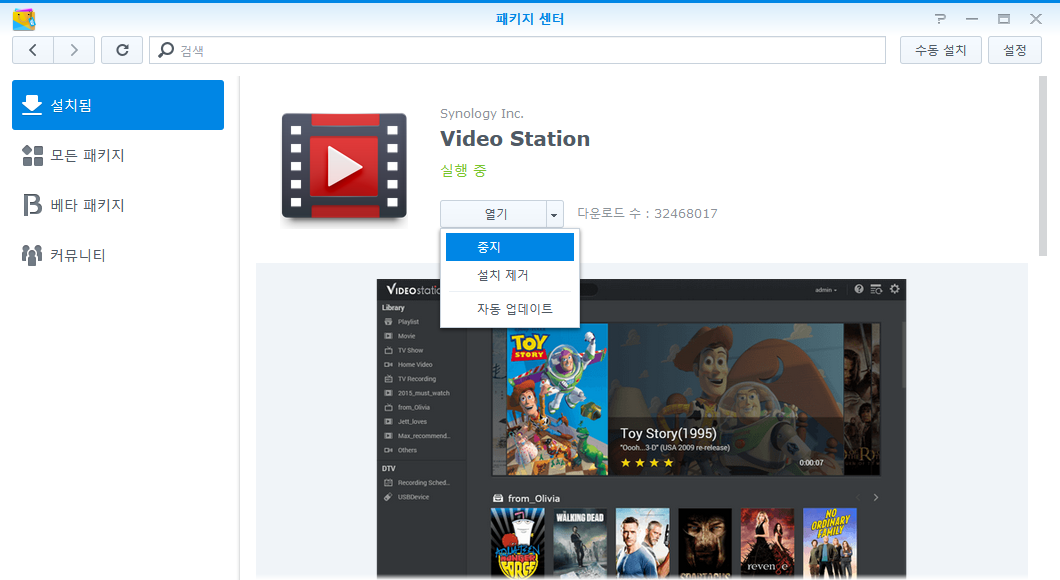Choose 중지 from the dropdown menu

(510, 247)
